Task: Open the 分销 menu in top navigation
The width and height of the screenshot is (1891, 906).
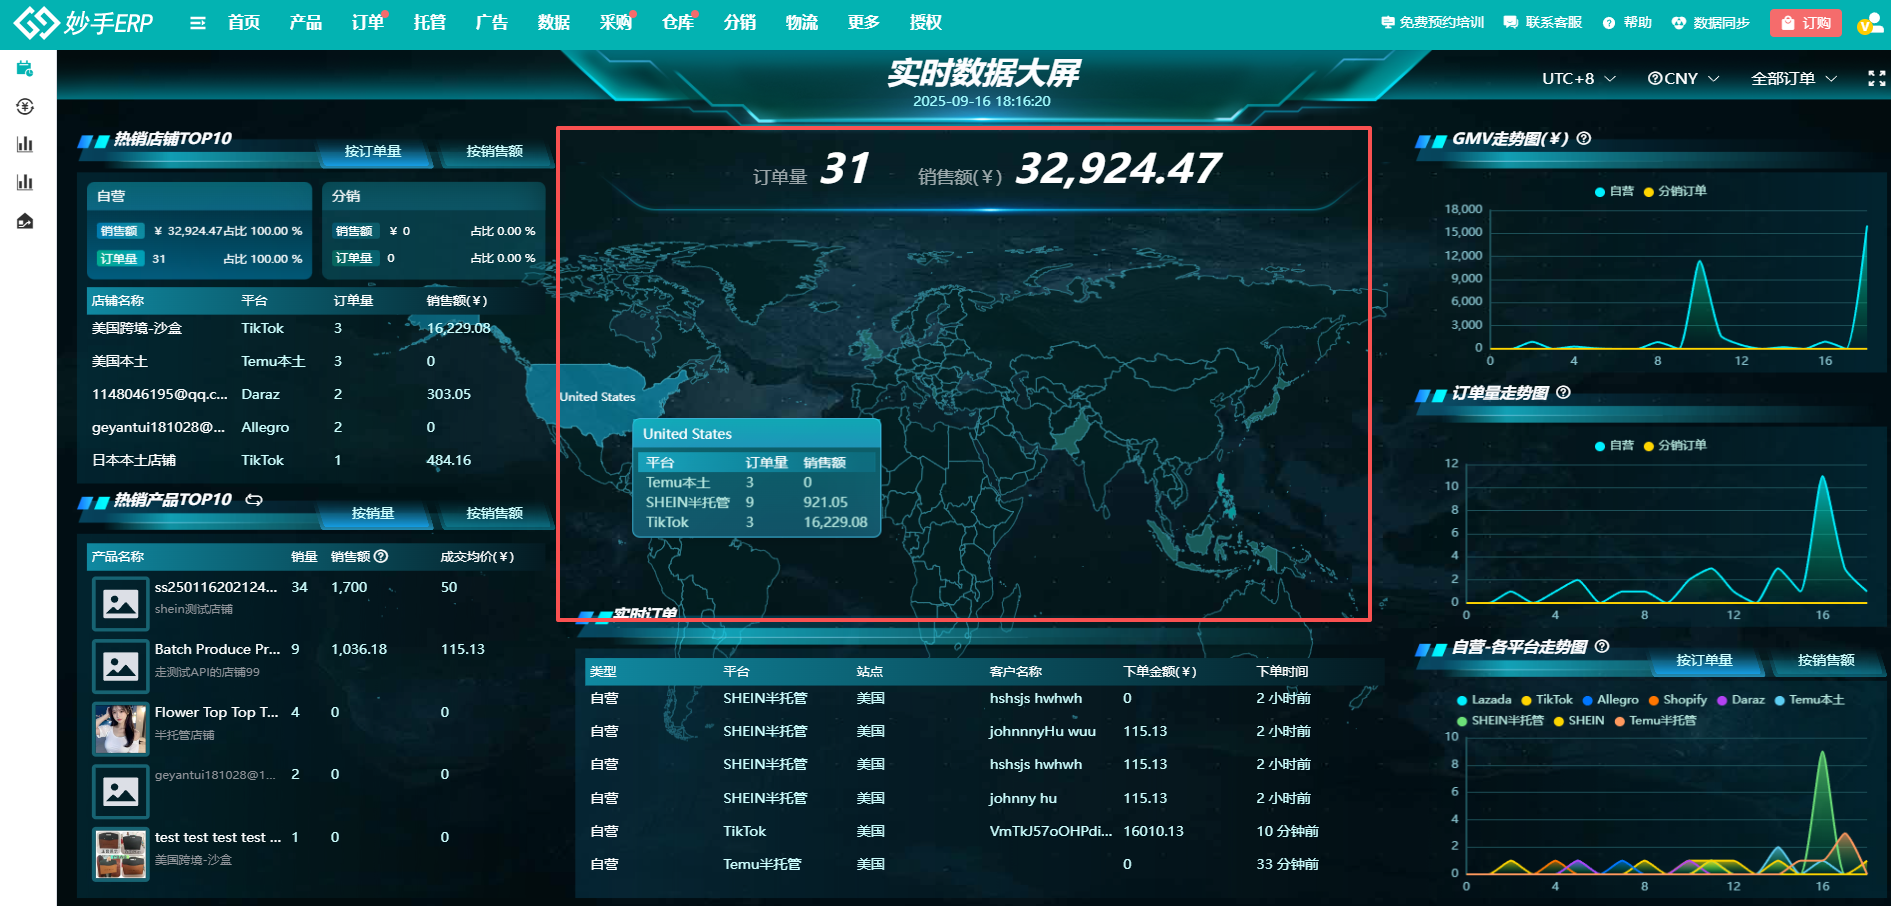Action: point(740,22)
